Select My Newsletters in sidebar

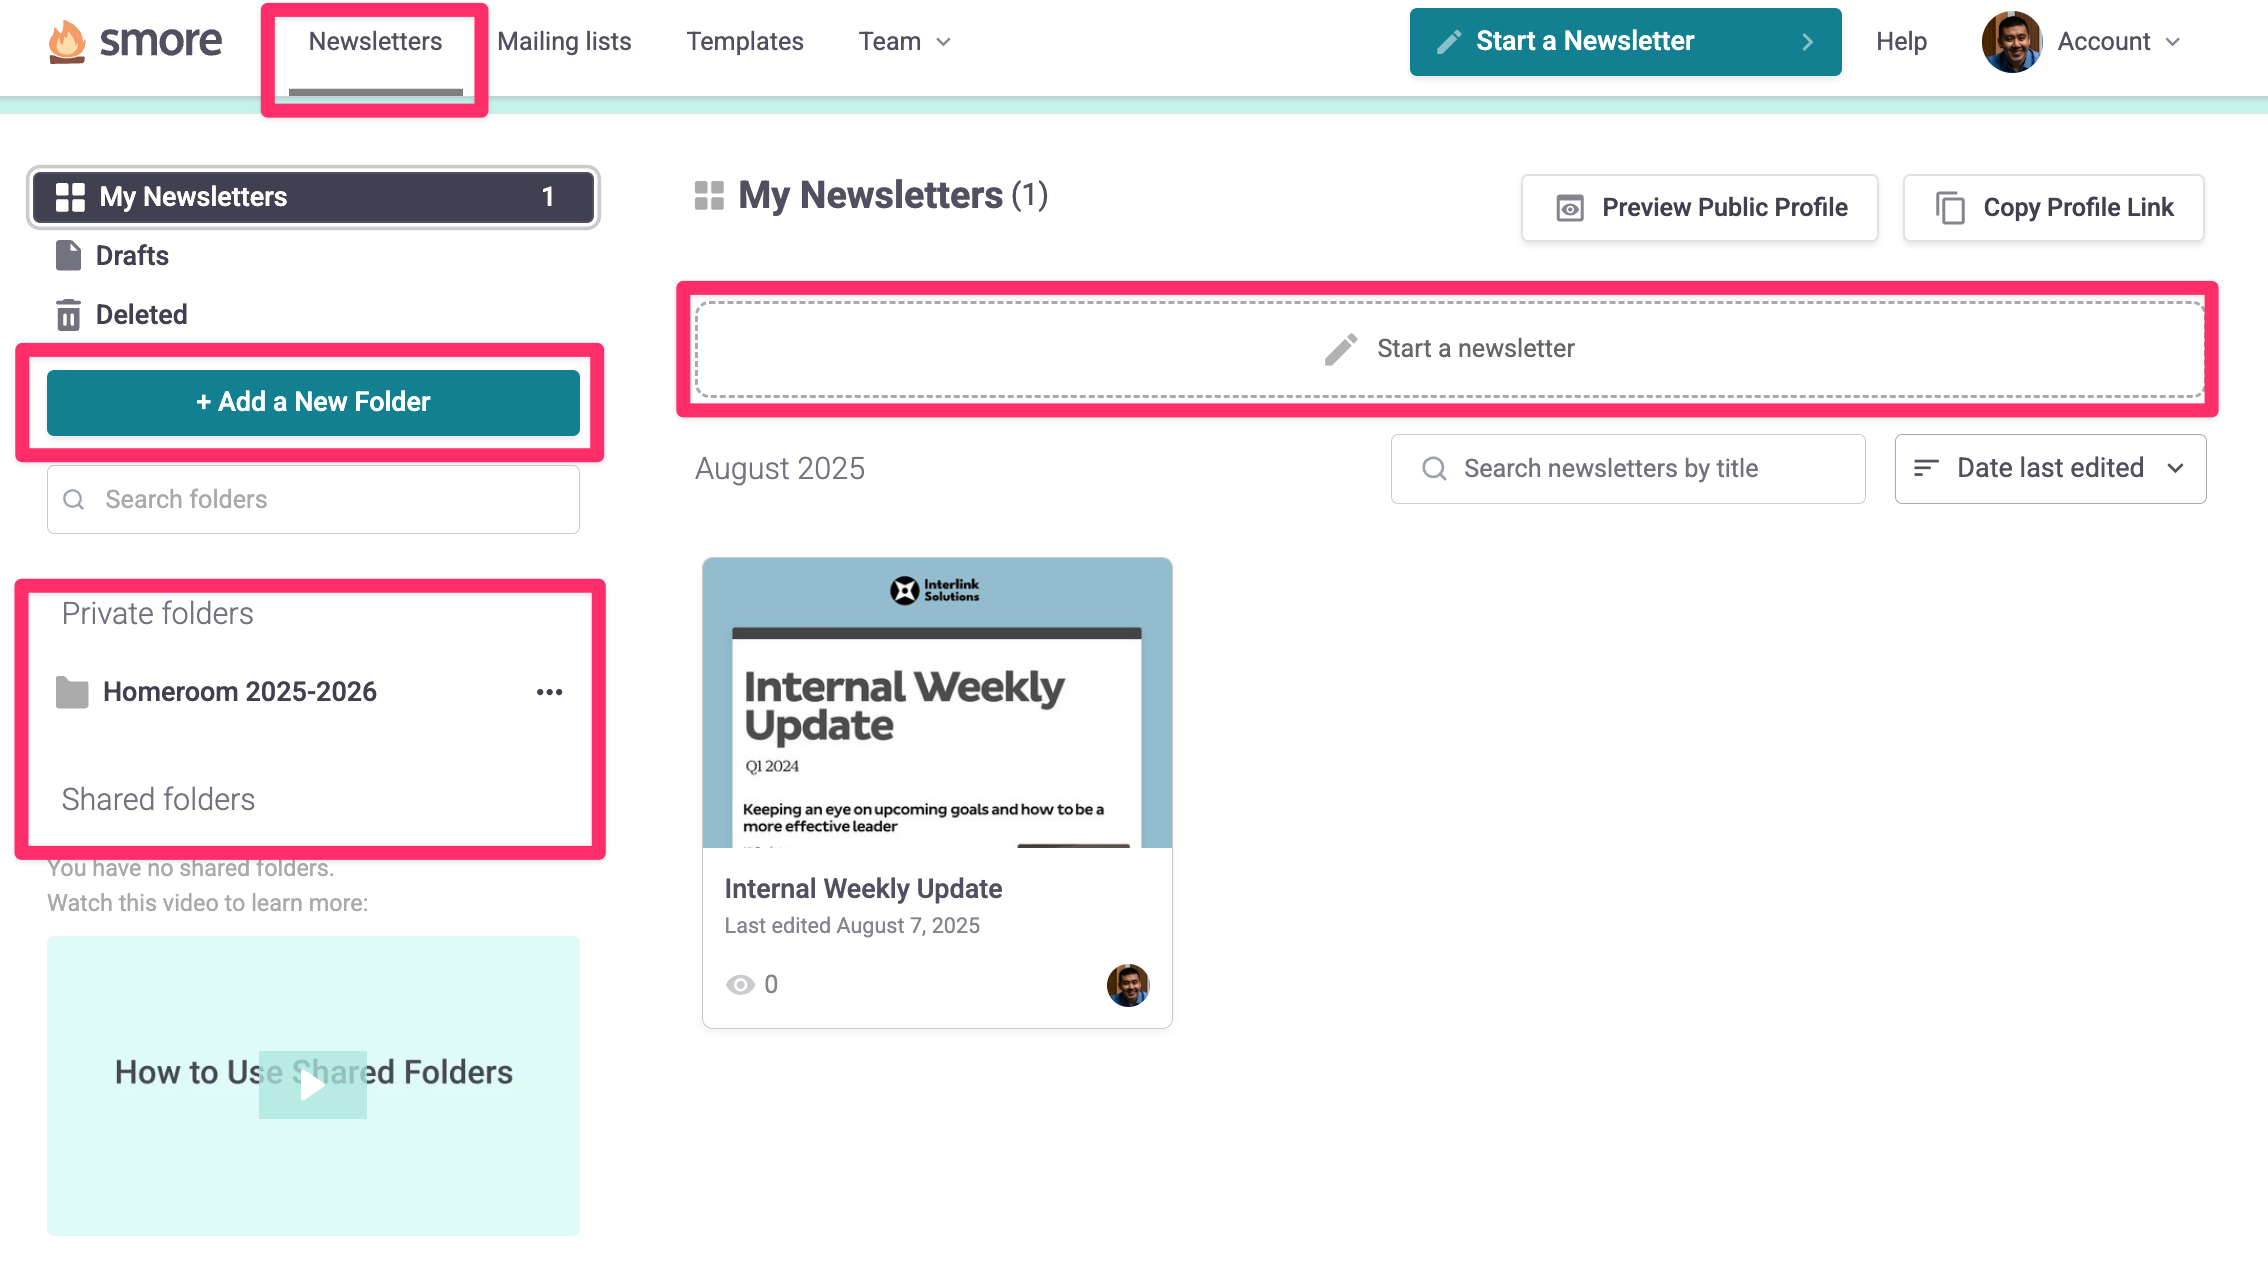313,197
